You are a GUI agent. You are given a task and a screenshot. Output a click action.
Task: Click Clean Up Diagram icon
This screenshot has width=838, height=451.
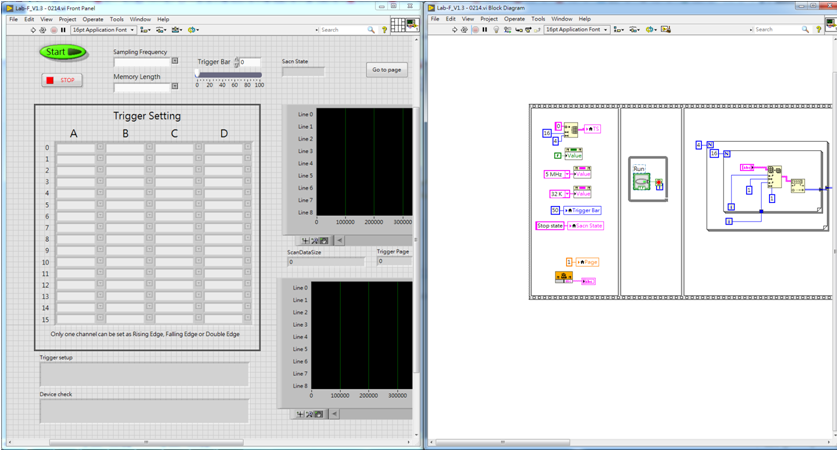[666, 29]
